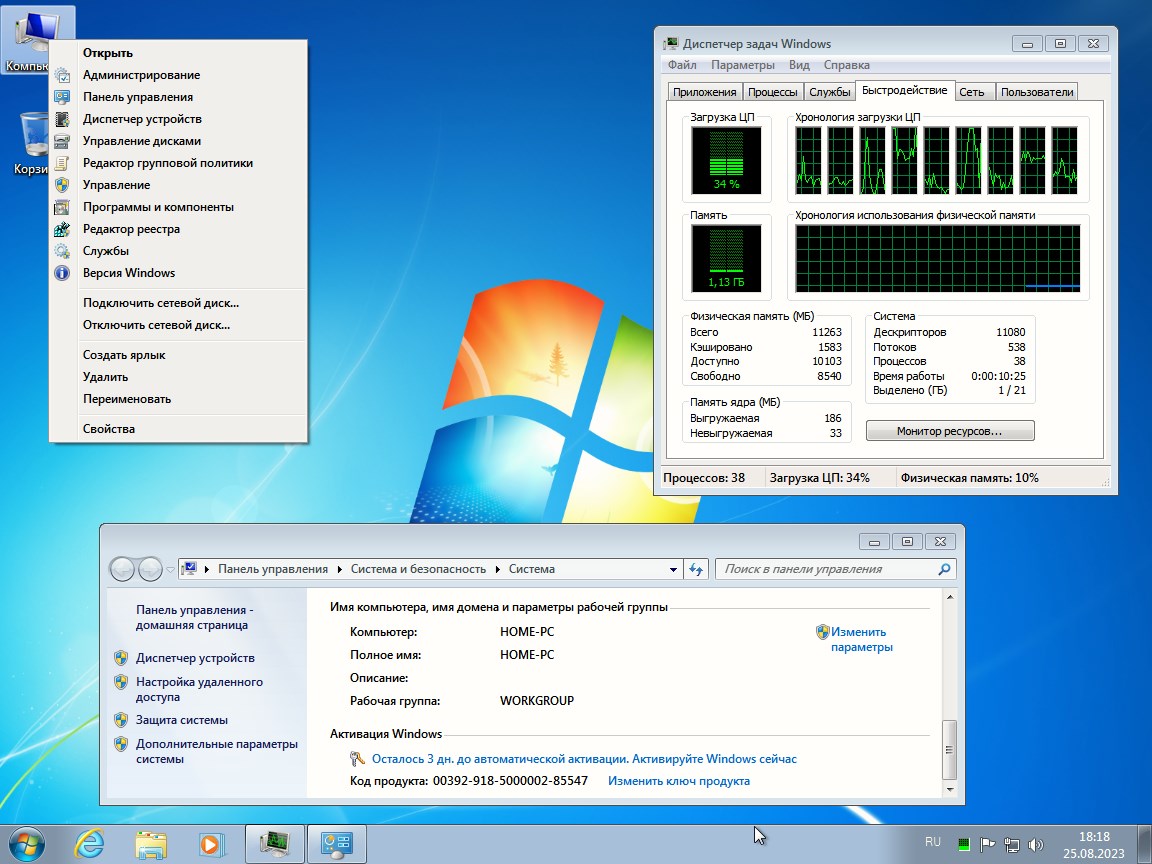Click the Панель управления icon in context menu
Viewport: 1152px width, 864px height.
[62, 97]
